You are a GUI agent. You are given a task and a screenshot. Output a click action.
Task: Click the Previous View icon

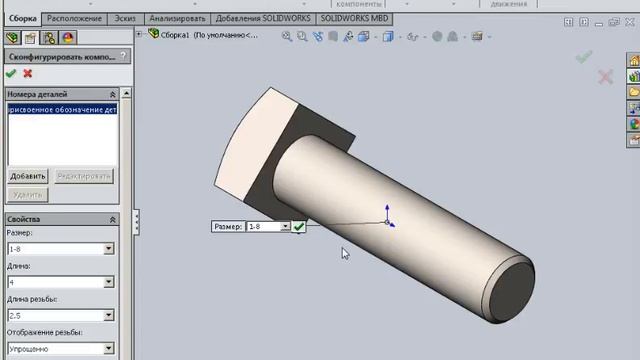tap(318, 36)
